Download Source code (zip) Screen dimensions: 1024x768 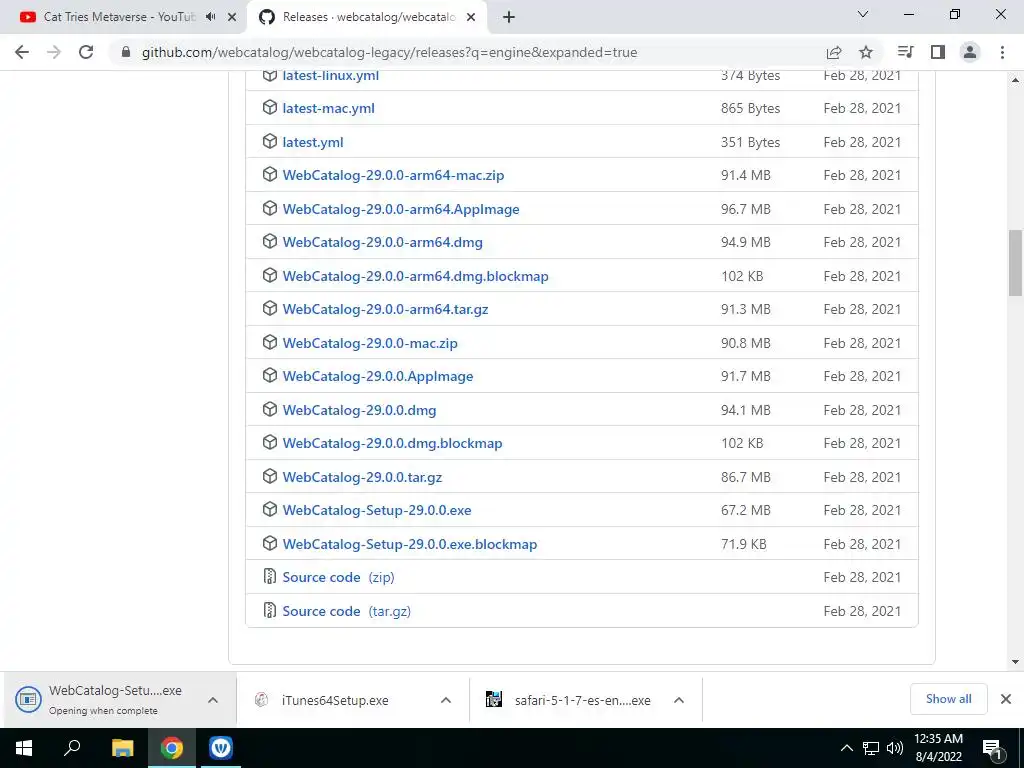338,577
